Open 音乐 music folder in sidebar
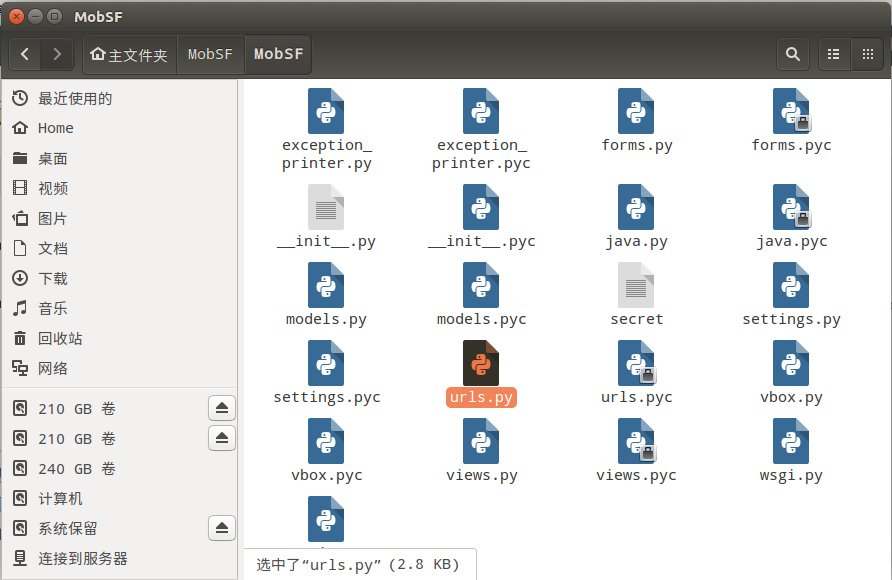This screenshot has height=580, width=892. click(x=119, y=308)
